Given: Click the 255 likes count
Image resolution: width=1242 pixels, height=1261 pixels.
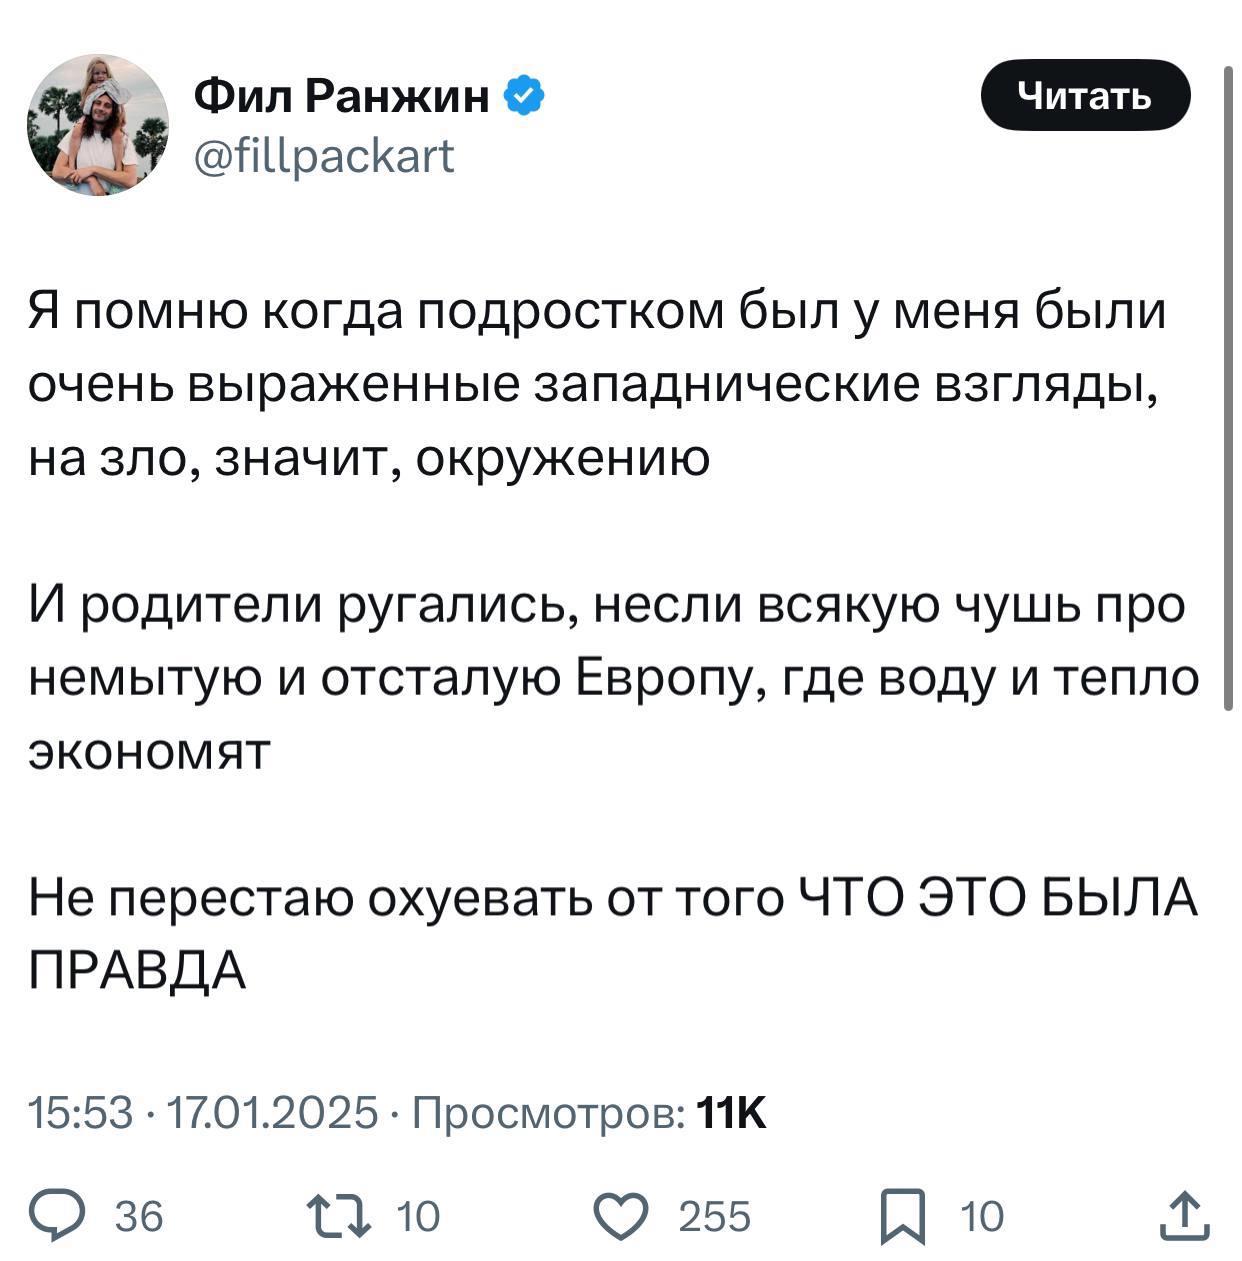Looking at the screenshot, I should [x=714, y=1217].
